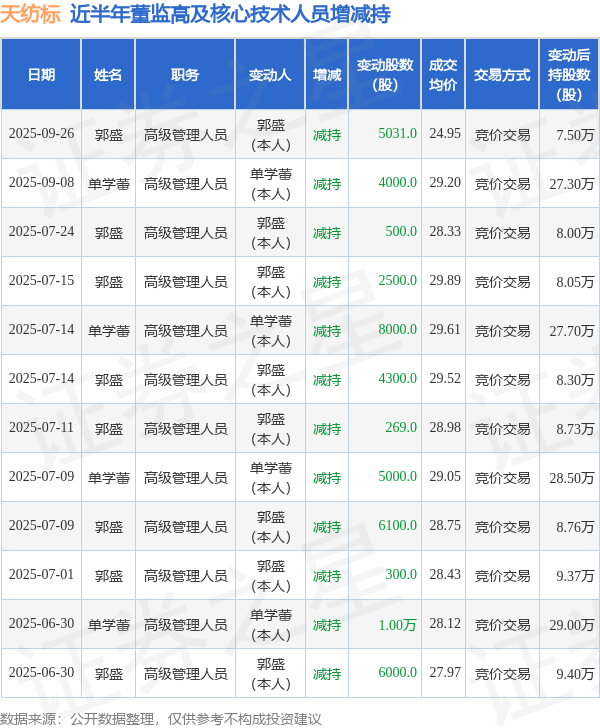Click holdings value 27.30万

pyautogui.click(x=572, y=184)
